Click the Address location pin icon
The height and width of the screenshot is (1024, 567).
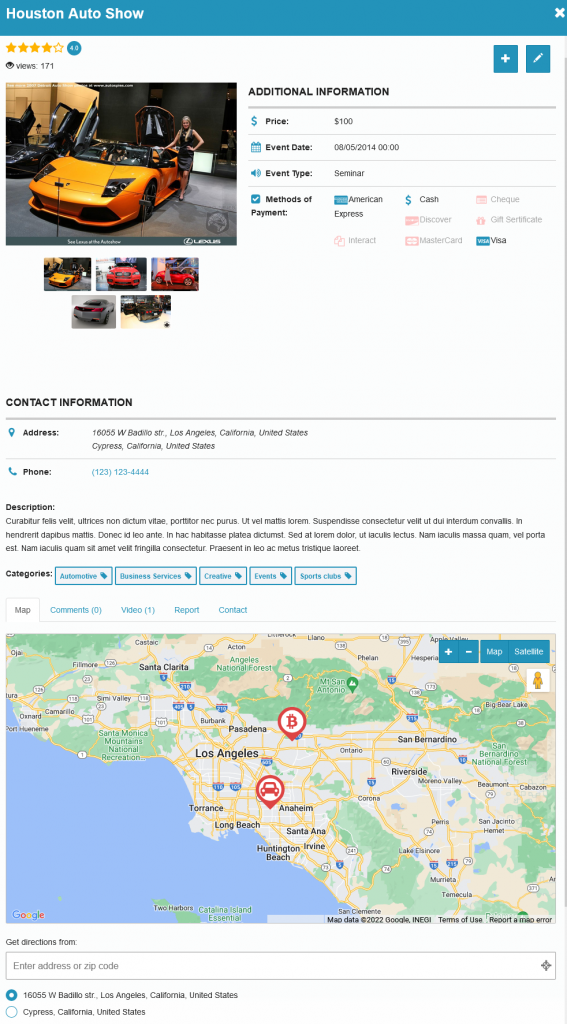11,432
